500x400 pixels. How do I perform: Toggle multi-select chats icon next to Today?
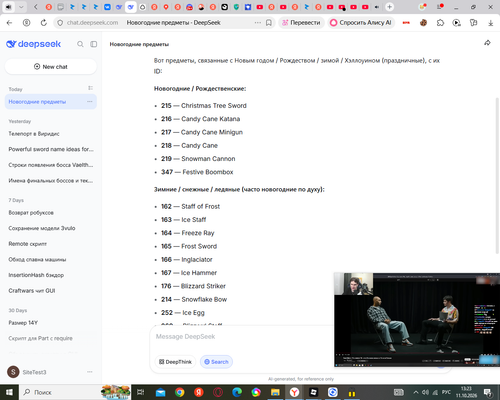(x=90, y=88)
